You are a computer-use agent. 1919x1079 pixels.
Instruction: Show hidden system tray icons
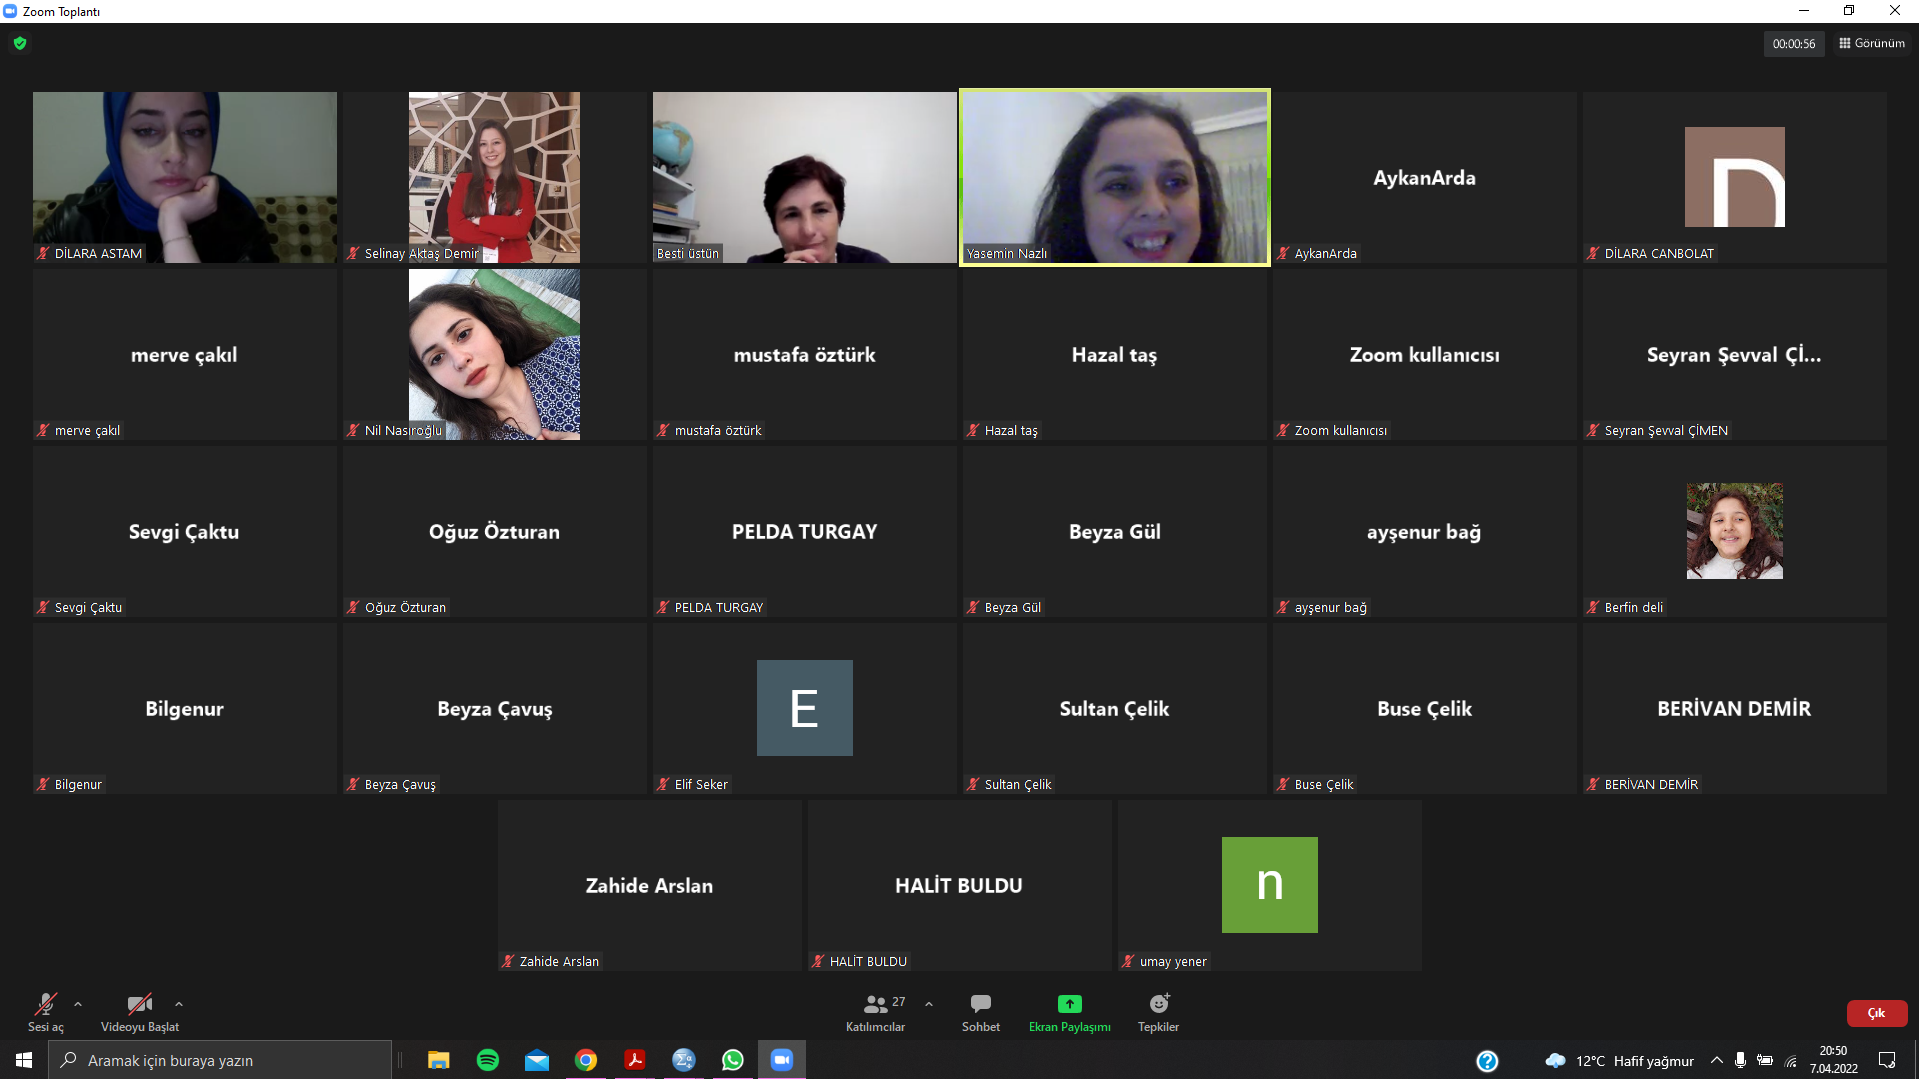point(1716,1060)
